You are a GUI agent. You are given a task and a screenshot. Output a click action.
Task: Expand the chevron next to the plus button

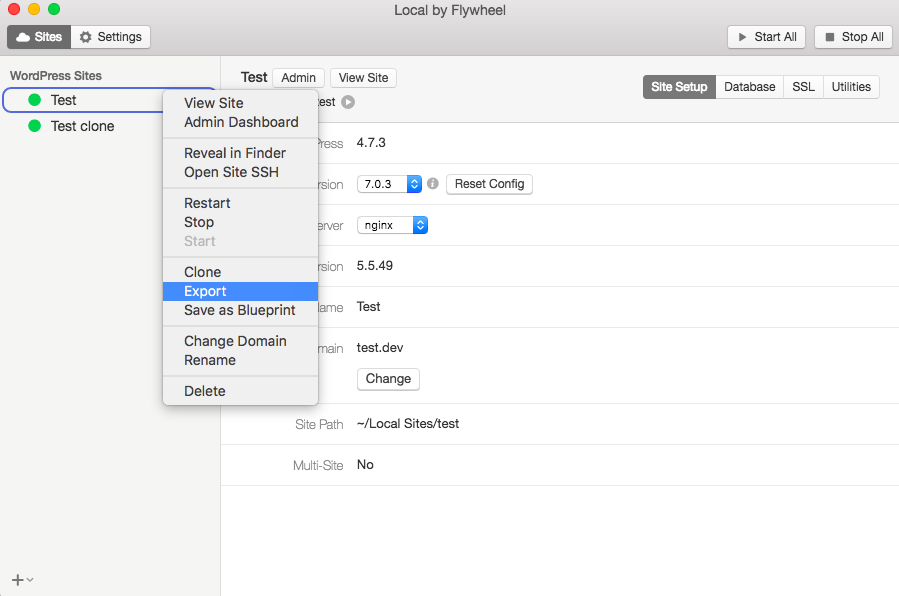[30, 580]
